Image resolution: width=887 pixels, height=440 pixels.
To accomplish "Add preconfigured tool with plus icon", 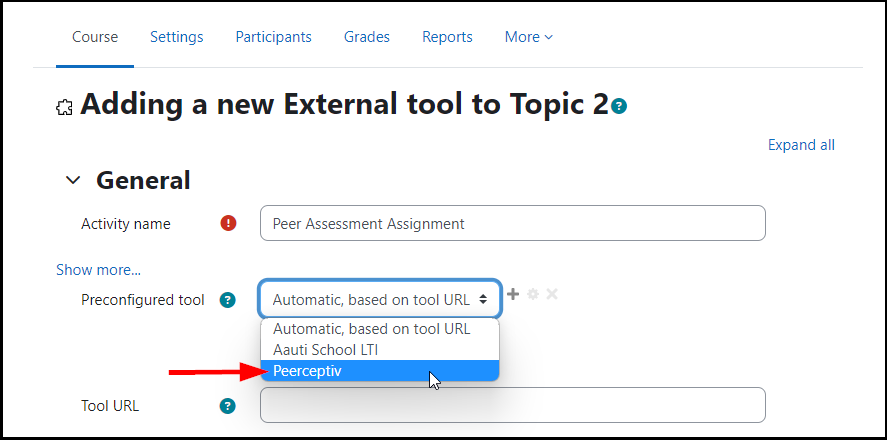I will [x=513, y=294].
